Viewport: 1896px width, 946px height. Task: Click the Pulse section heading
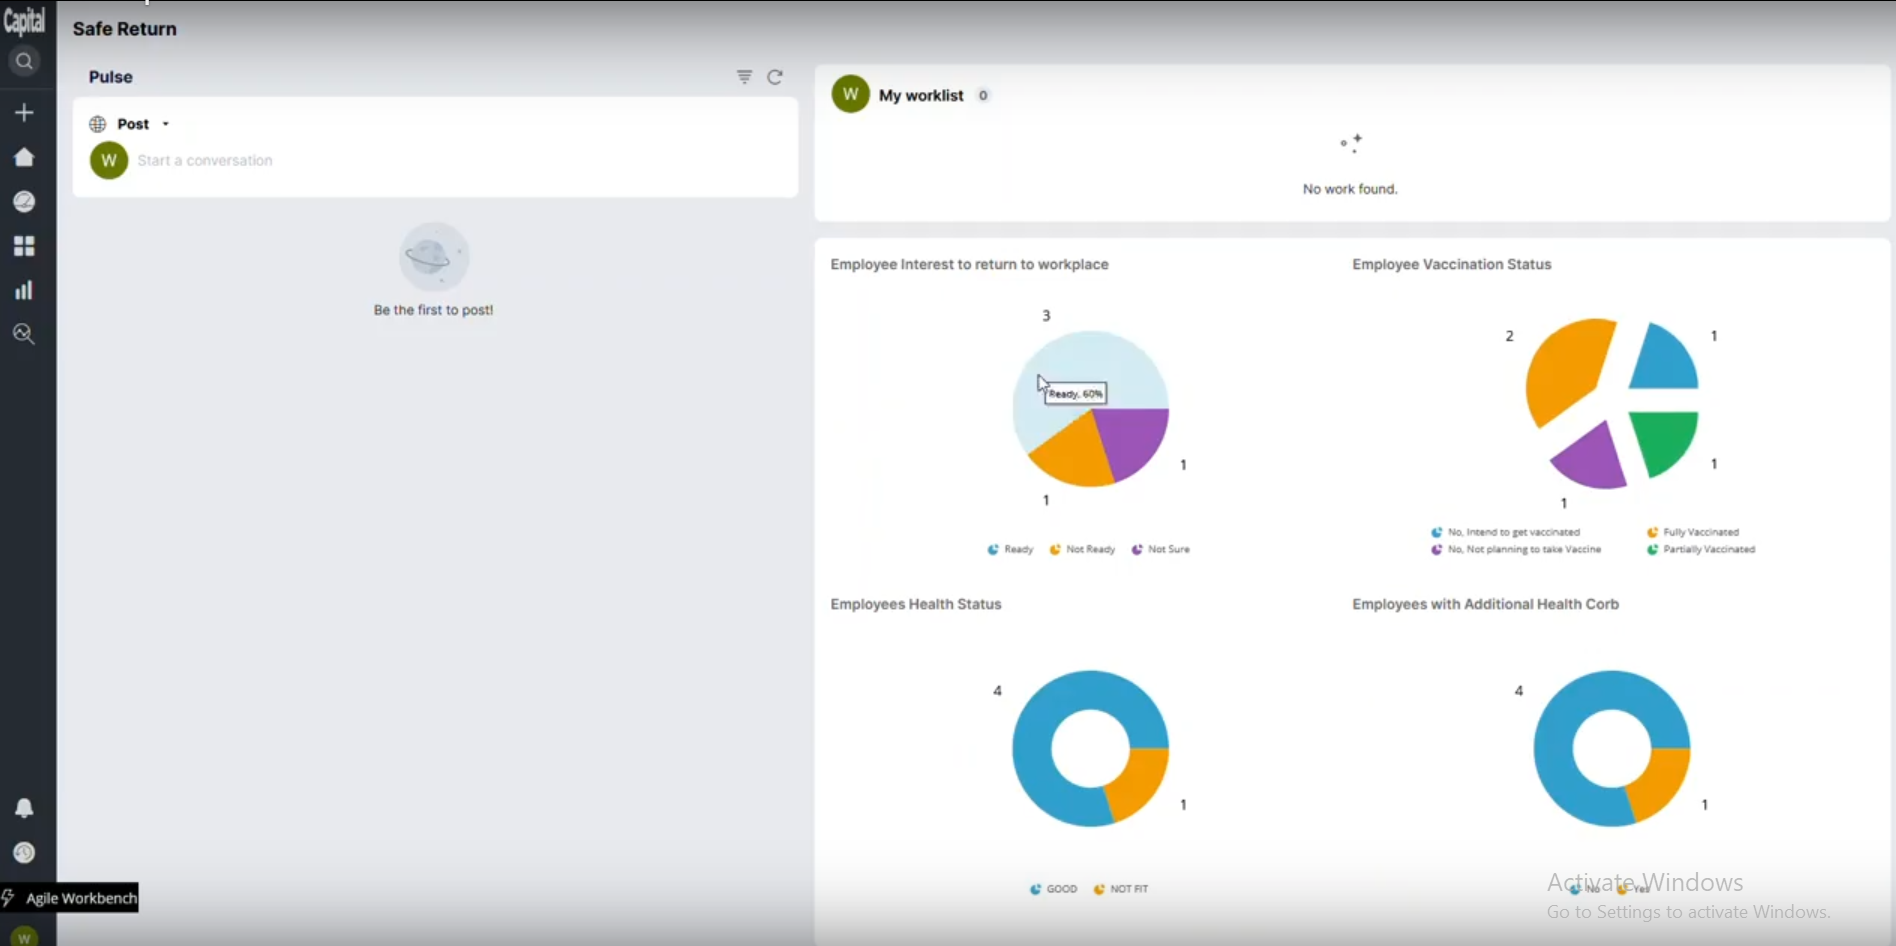pyautogui.click(x=111, y=77)
